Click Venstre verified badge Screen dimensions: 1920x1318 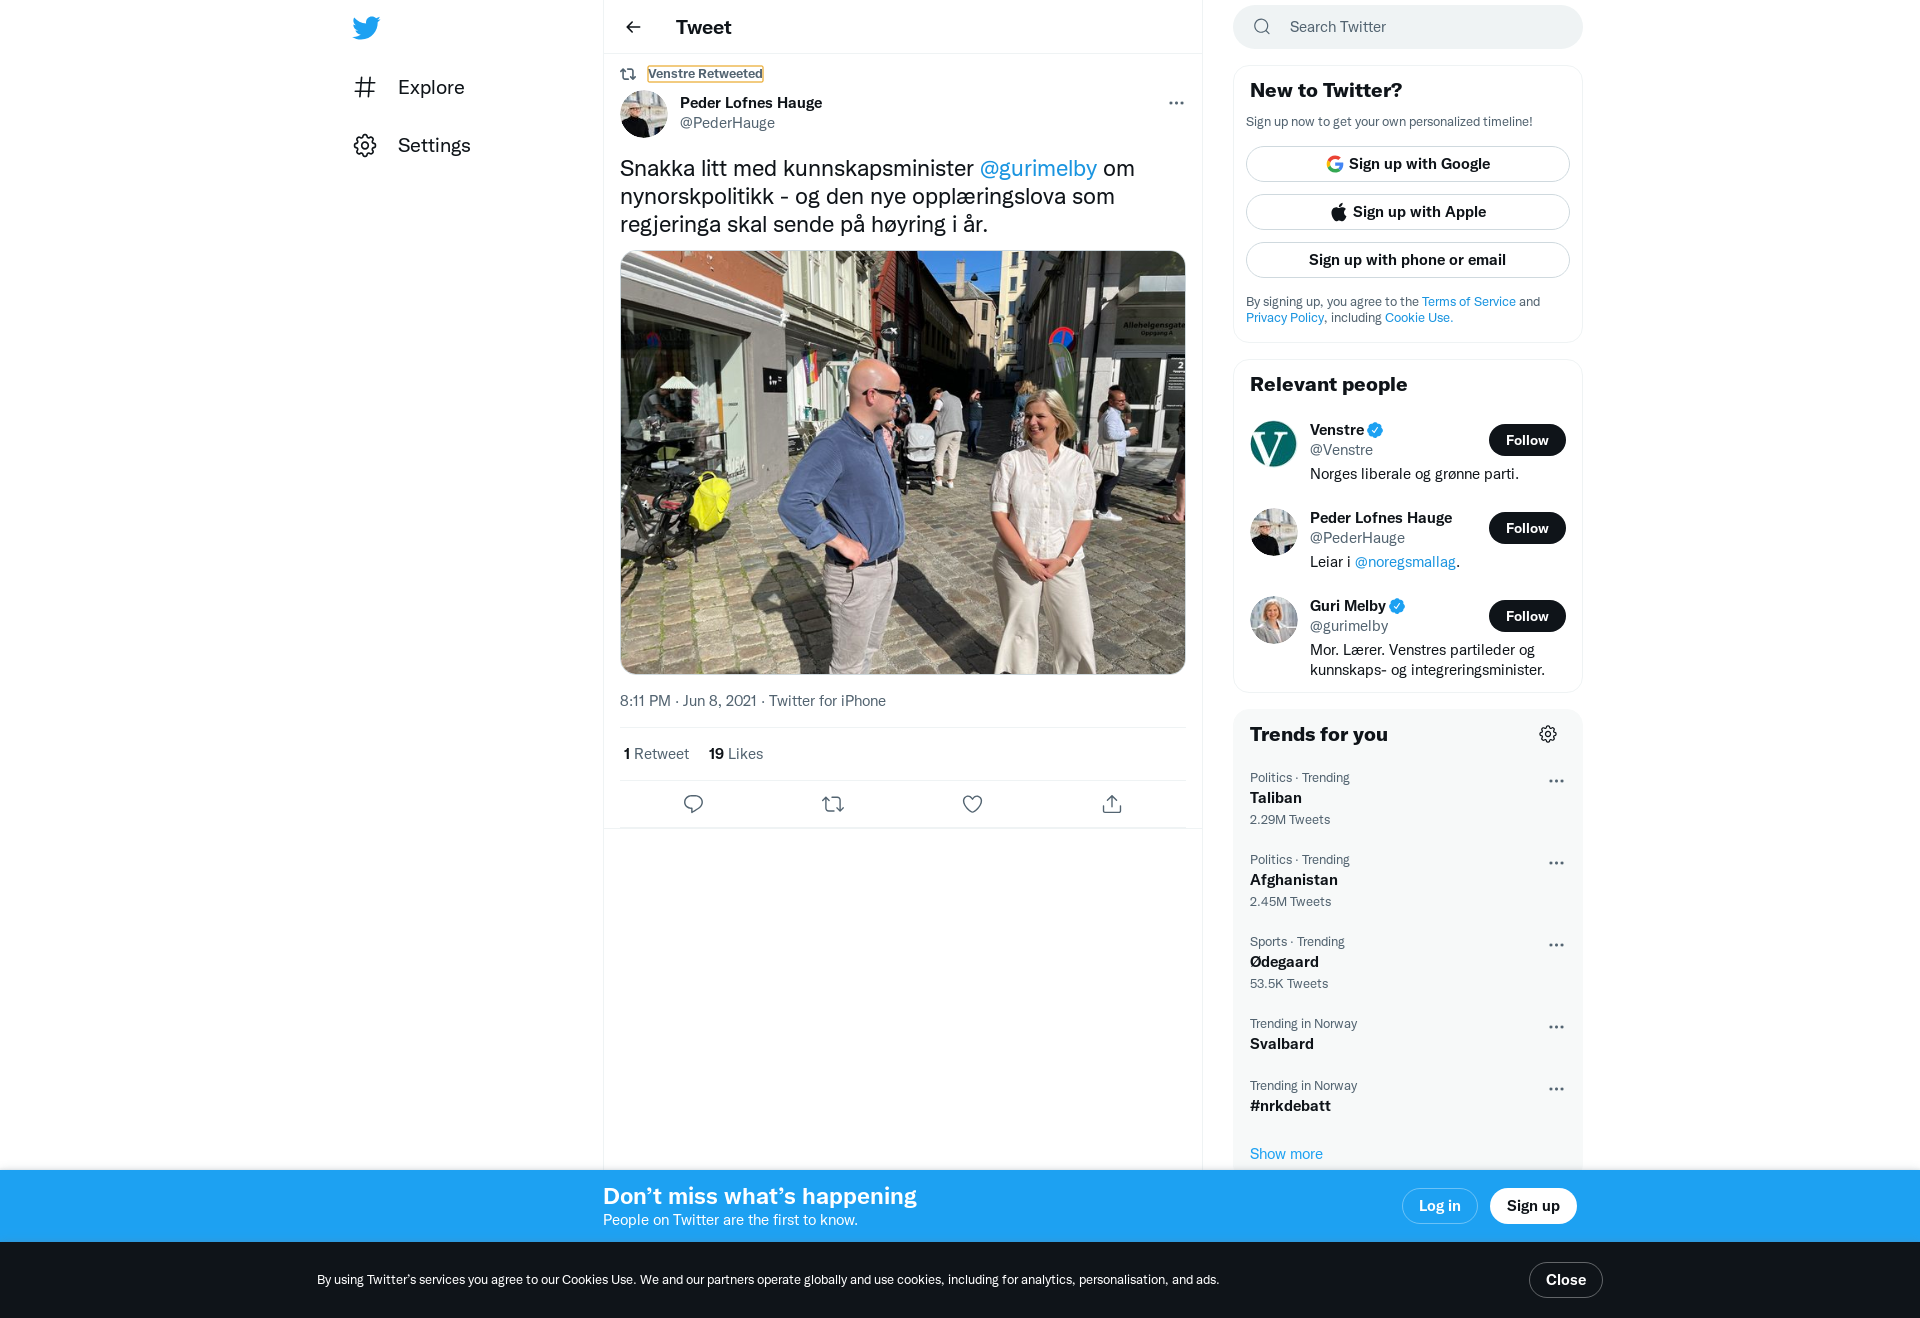point(1376,430)
